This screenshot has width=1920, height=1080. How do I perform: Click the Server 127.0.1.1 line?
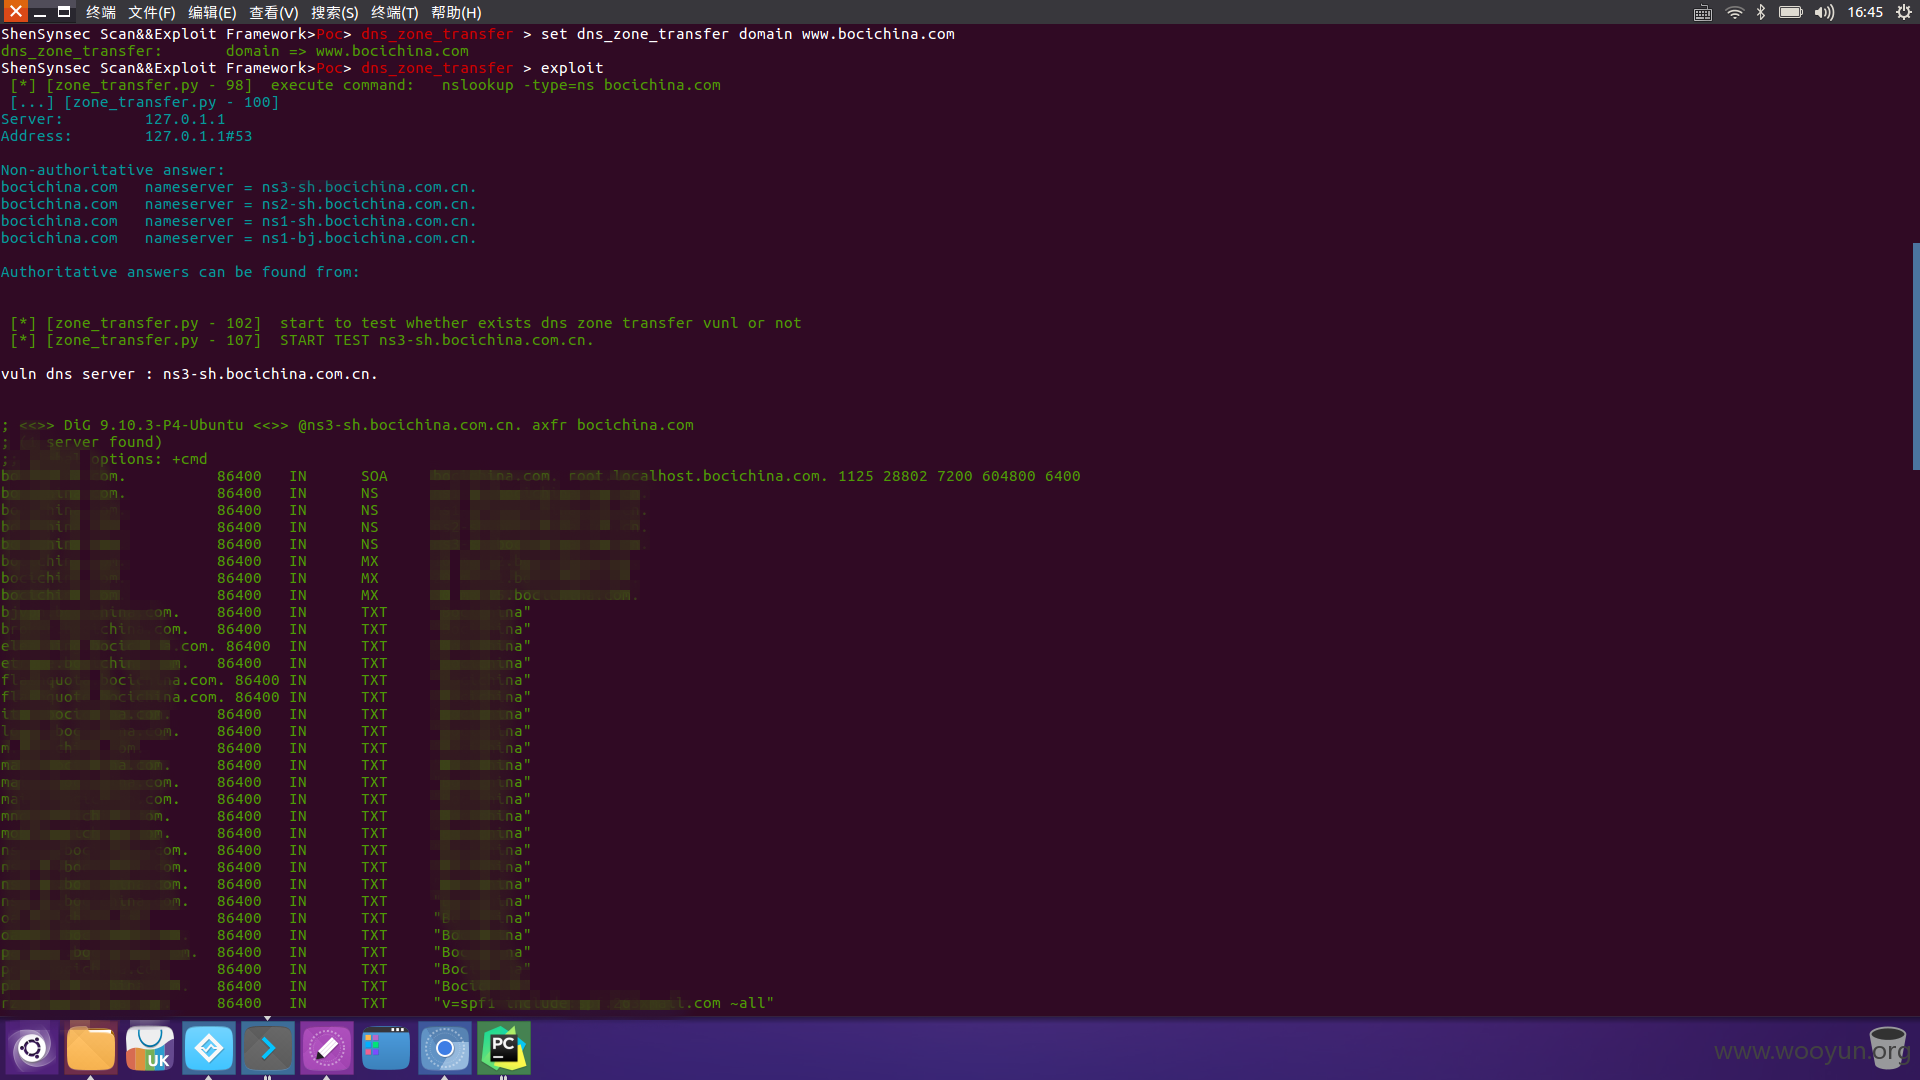click(x=113, y=119)
